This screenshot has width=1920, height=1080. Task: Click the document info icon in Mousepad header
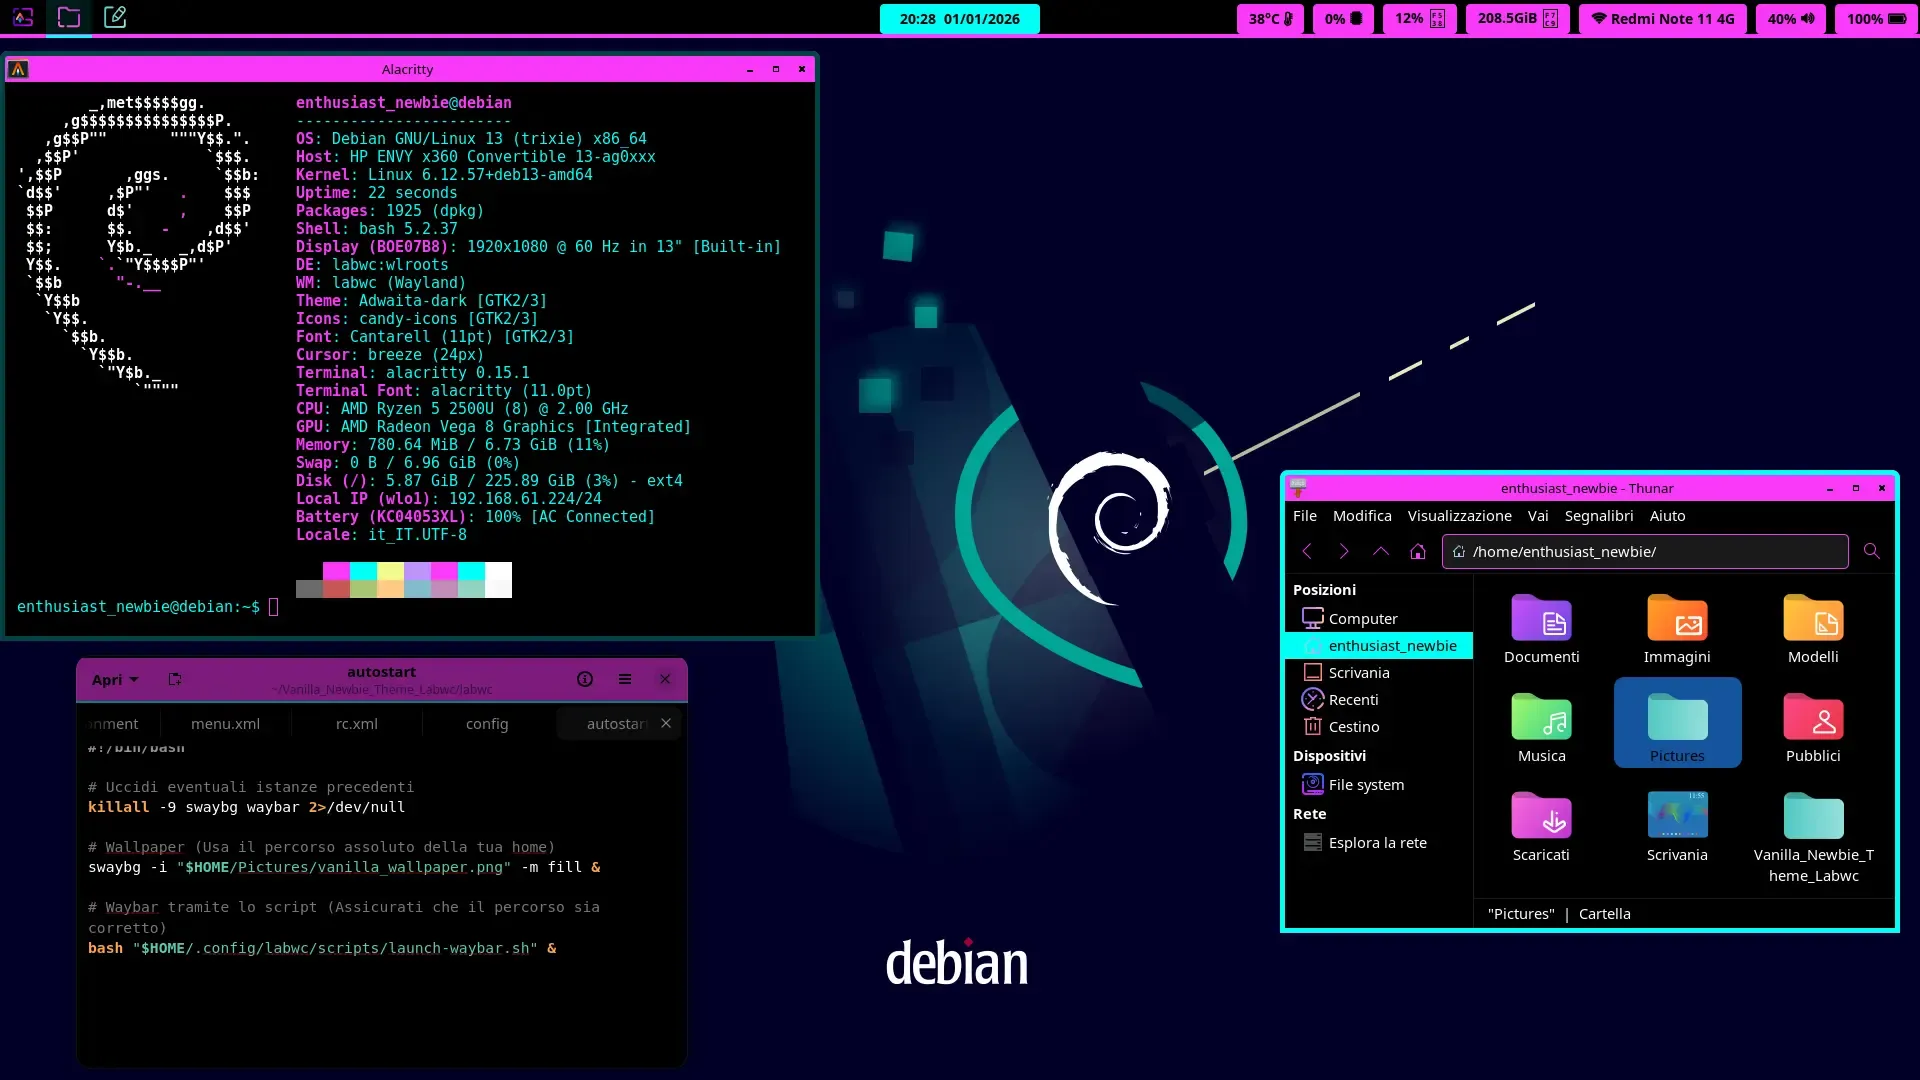pyautogui.click(x=585, y=679)
